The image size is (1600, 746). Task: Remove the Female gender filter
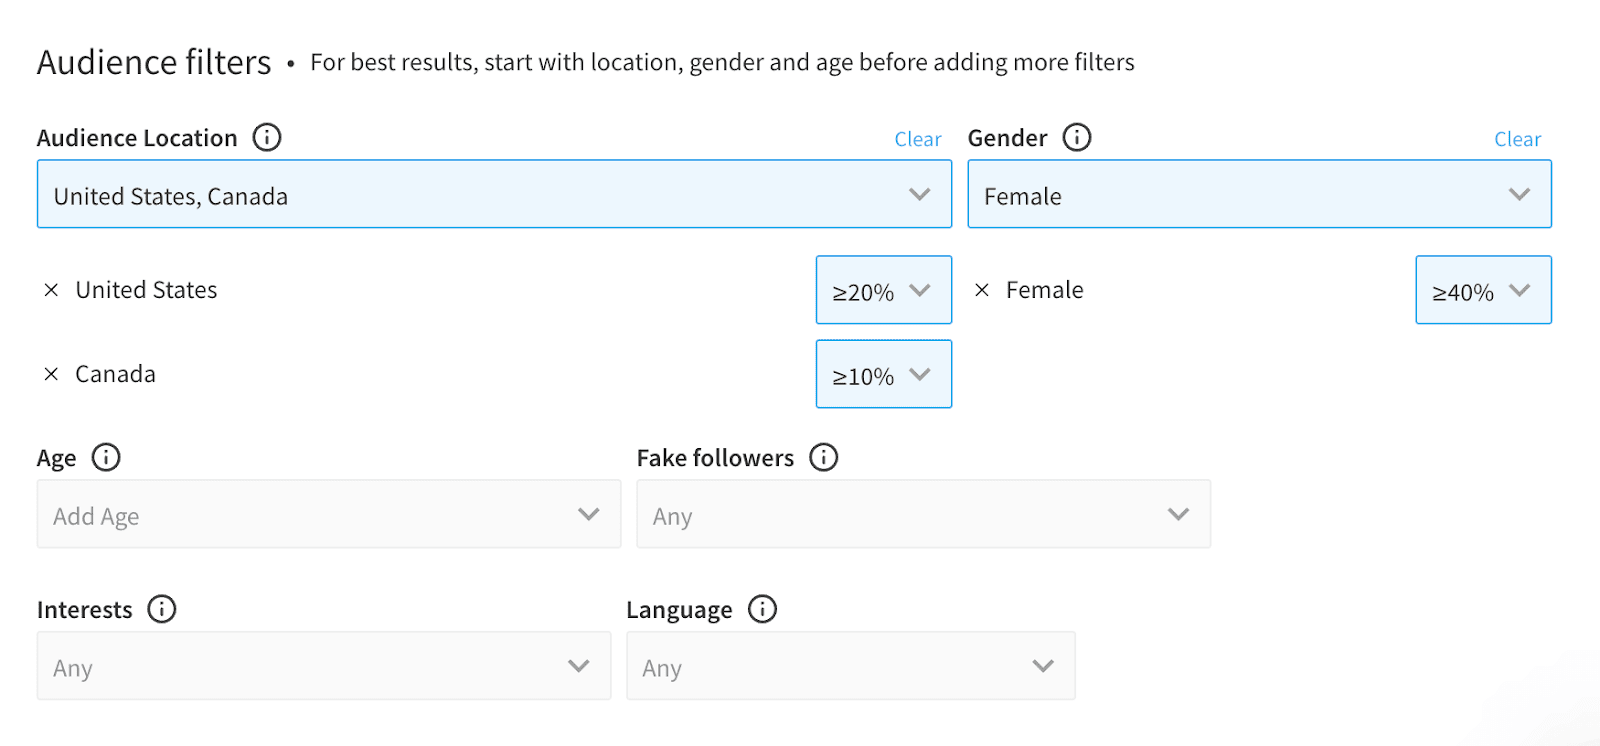(982, 290)
